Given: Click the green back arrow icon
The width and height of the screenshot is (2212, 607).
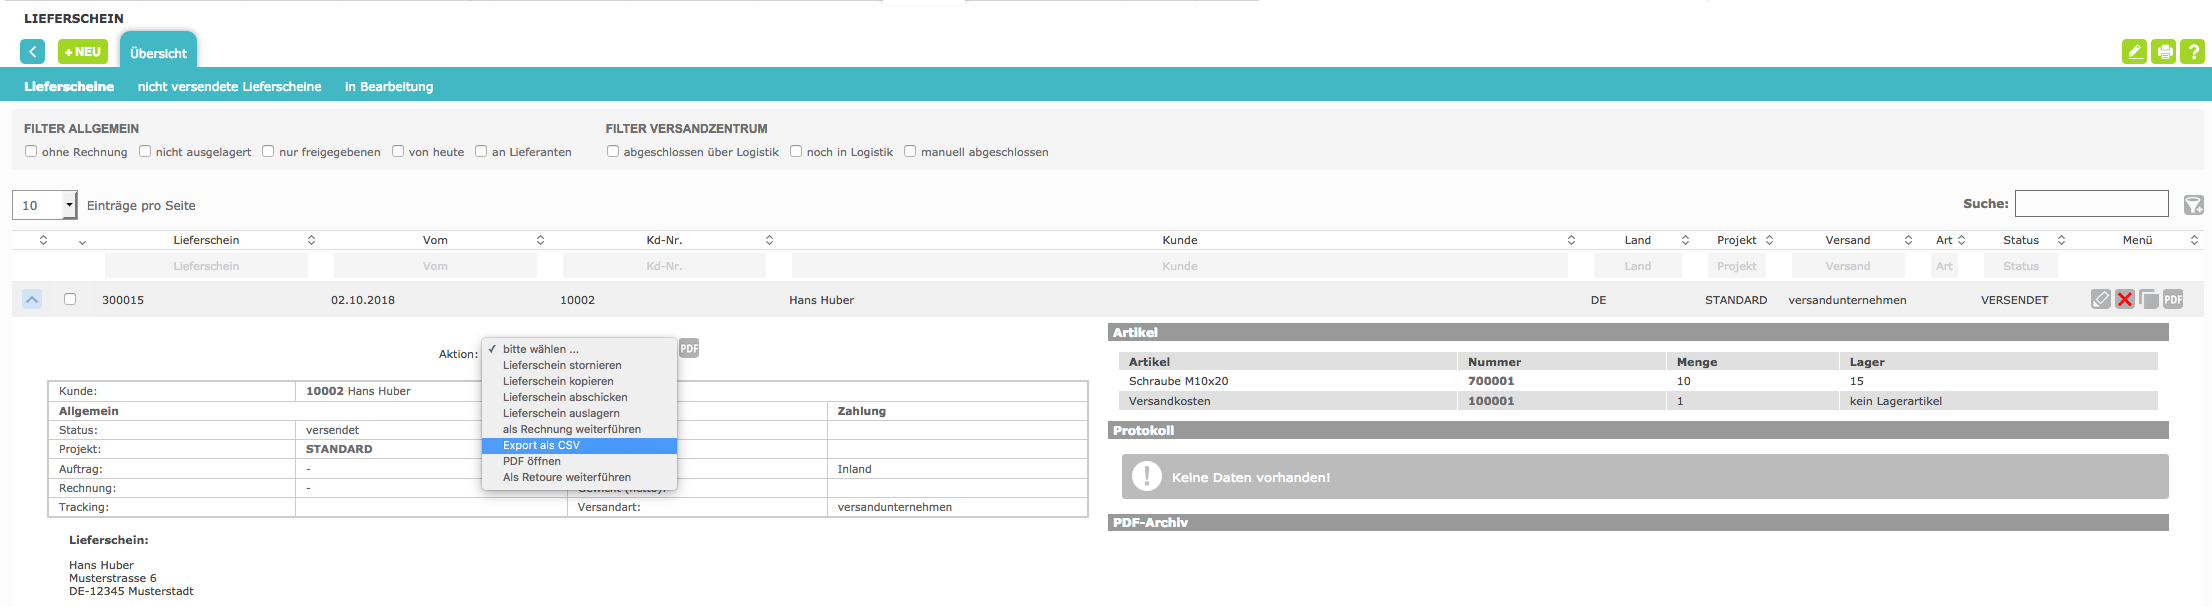Looking at the screenshot, I should (x=32, y=52).
